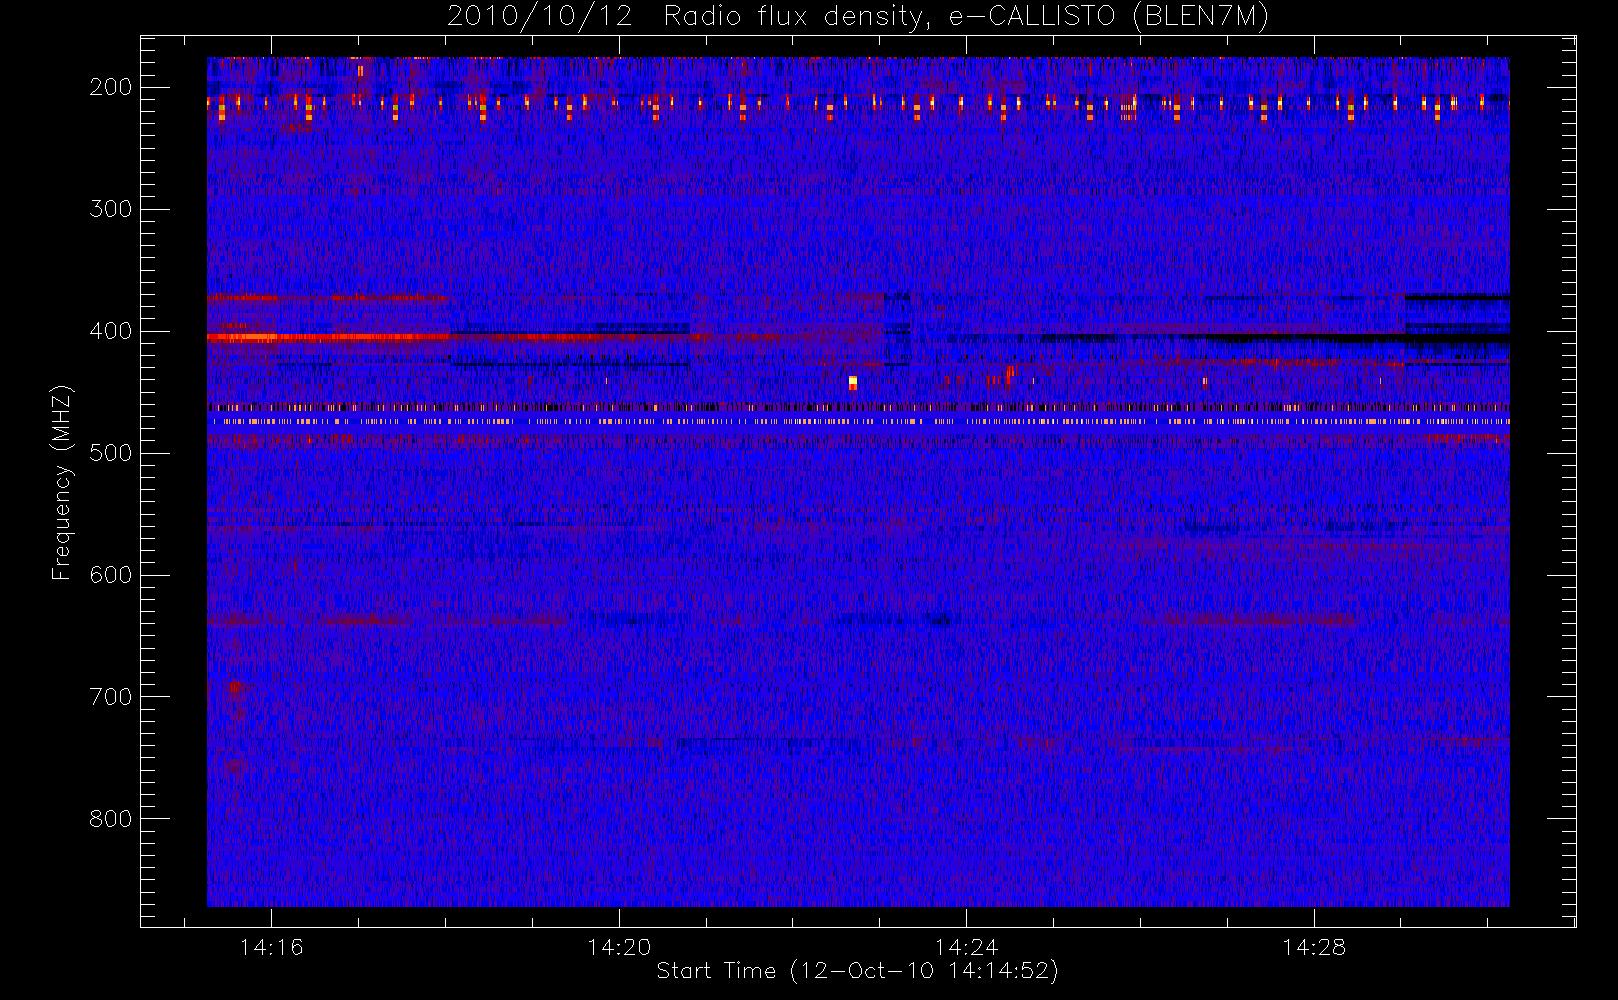Click the 200 frequency tick label
Viewport: 1618px width, 1000px height.
111,87
